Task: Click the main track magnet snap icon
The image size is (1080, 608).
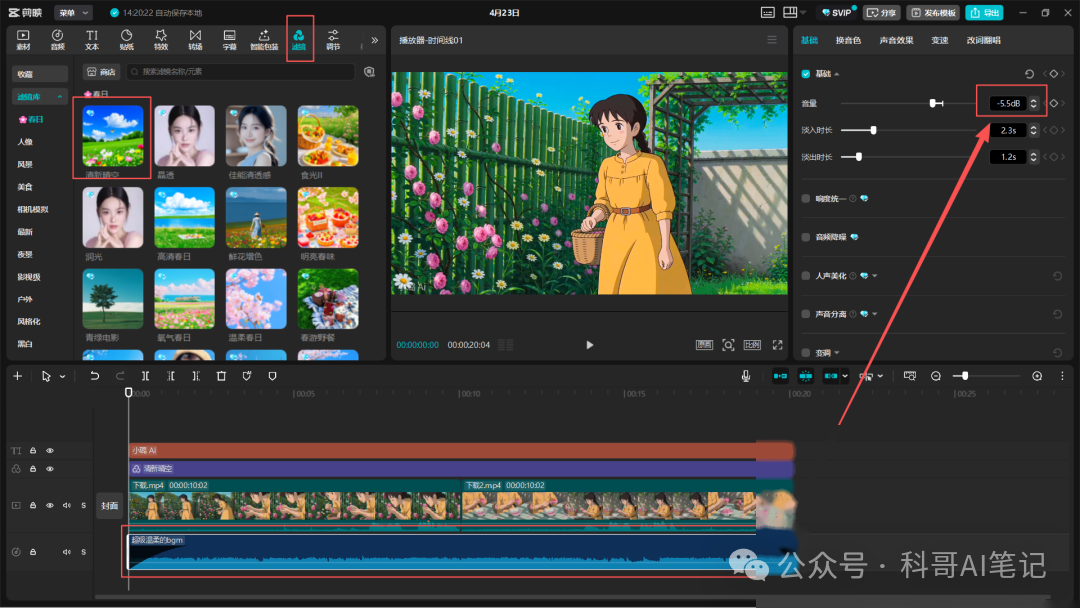Action: [780, 376]
